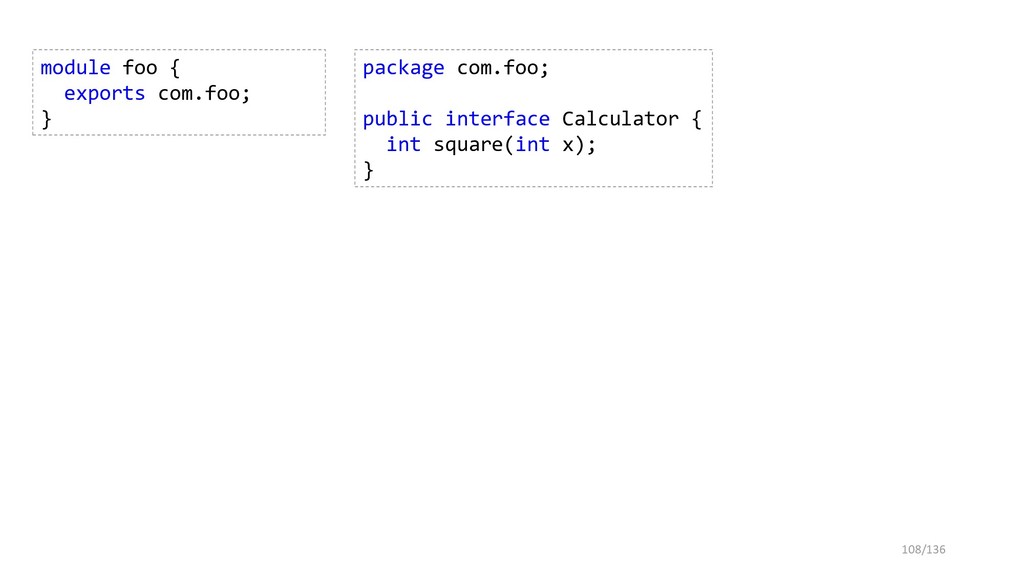Click the opening brace after Calculator
Viewport: 1024px width, 576px height.
[696, 119]
